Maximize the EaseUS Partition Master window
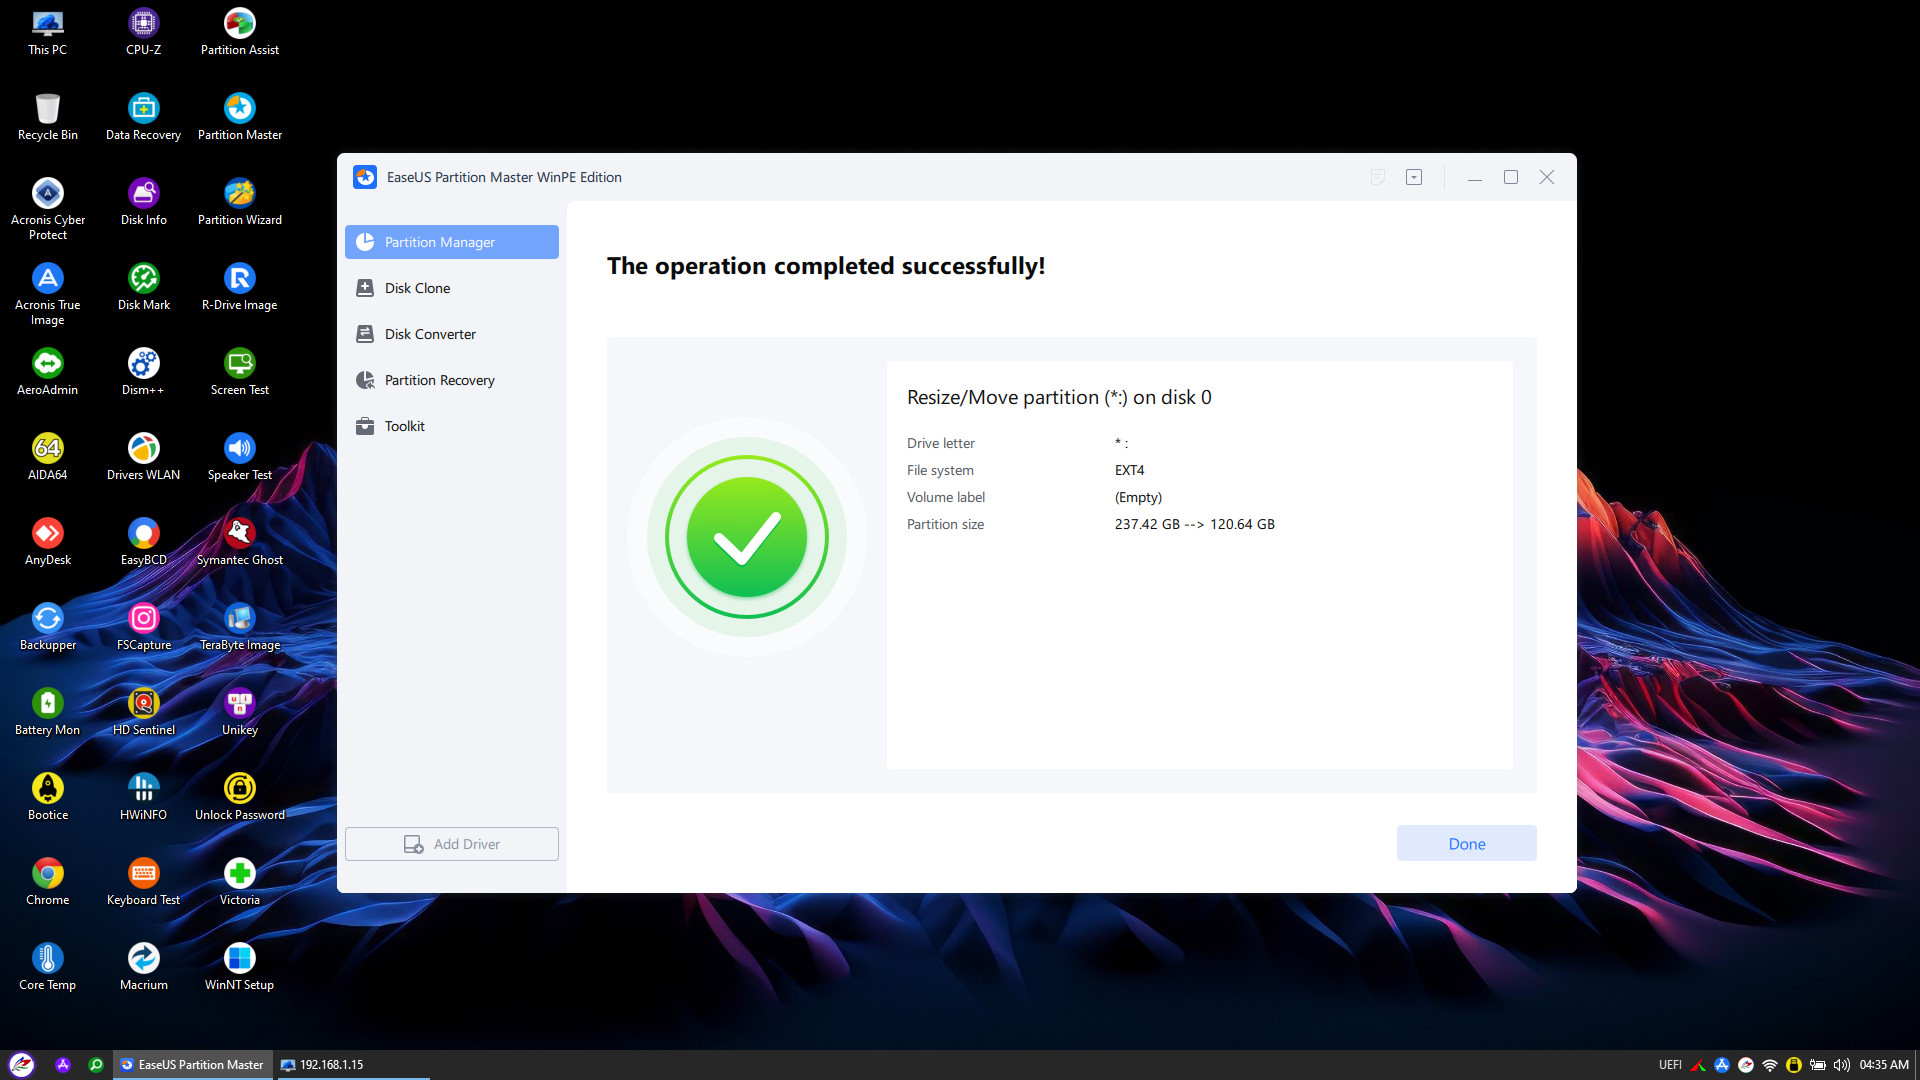The height and width of the screenshot is (1080, 1920). tap(1510, 177)
